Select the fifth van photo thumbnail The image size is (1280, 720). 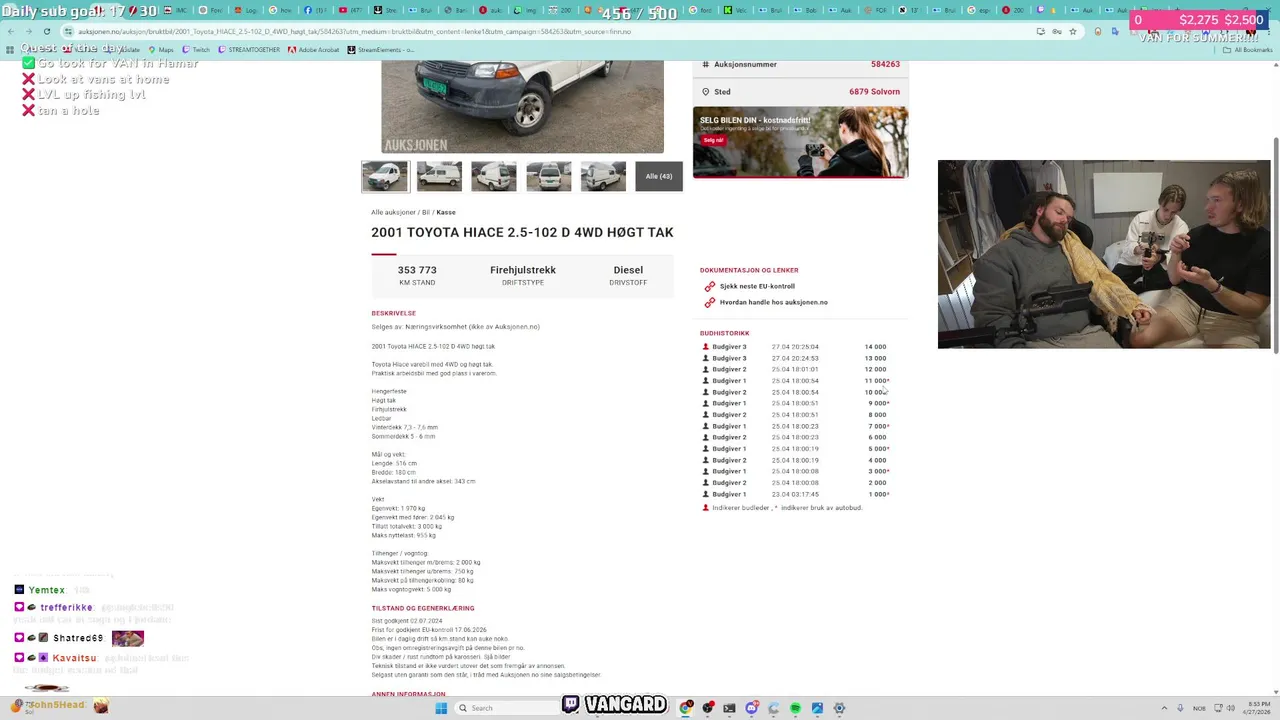click(x=603, y=176)
